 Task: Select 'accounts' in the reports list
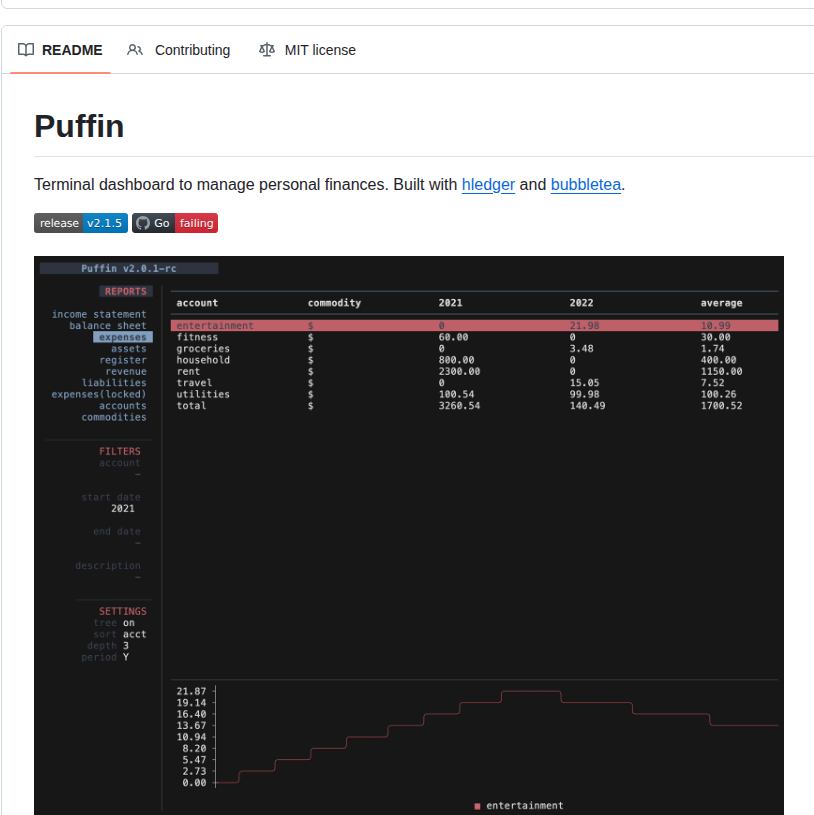pos(123,405)
